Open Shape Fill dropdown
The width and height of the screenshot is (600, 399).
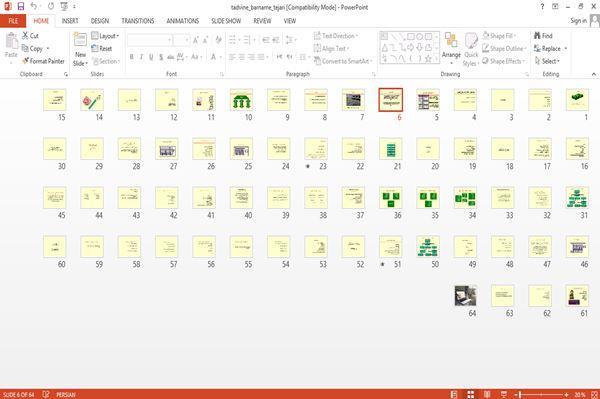pyautogui.click(x=499, y=36)
